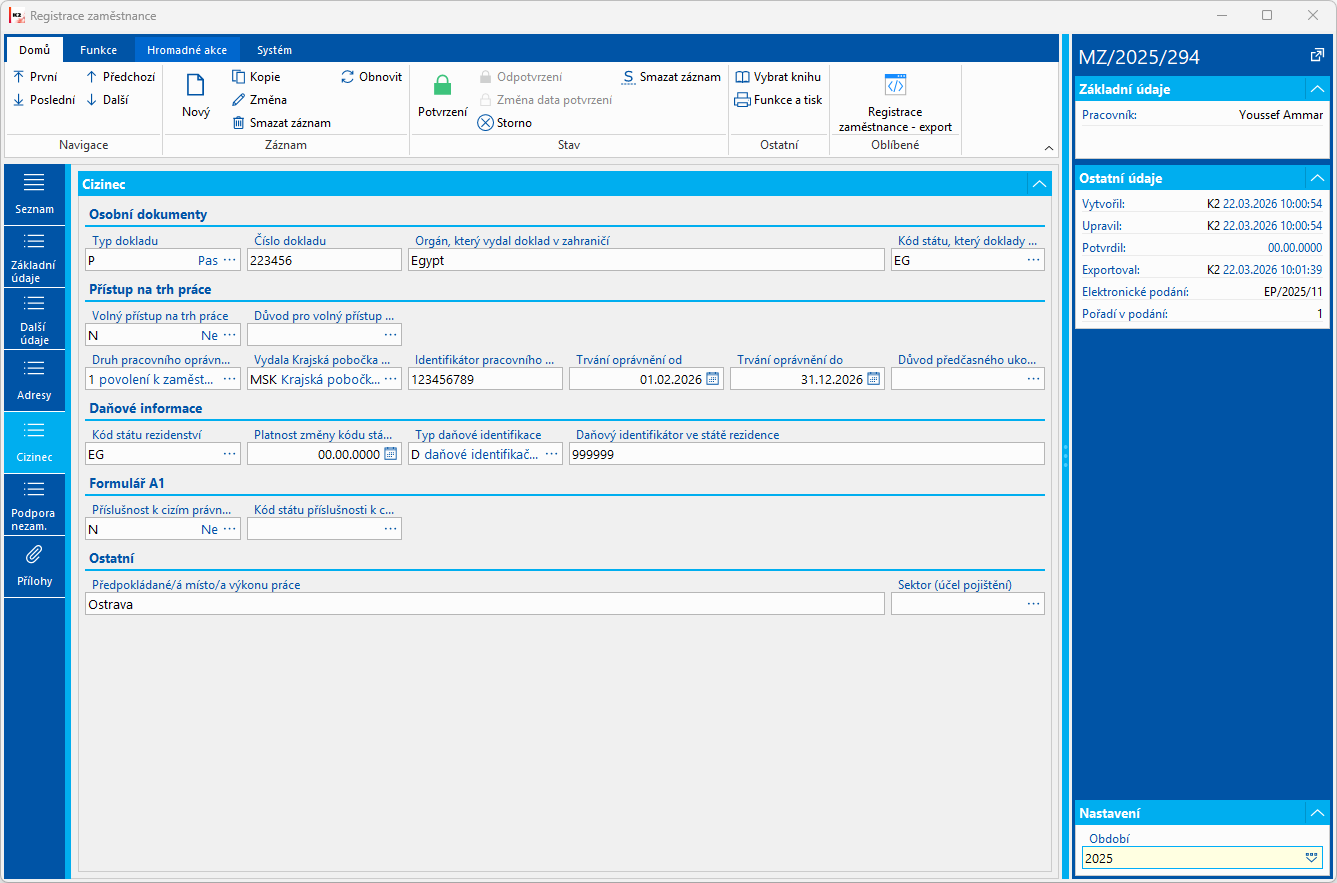The width and height of the screenshot is (1337, 883).
Task: Open lookup for Druh pracovního oprávnění
Action: click(x=230, y=379)
